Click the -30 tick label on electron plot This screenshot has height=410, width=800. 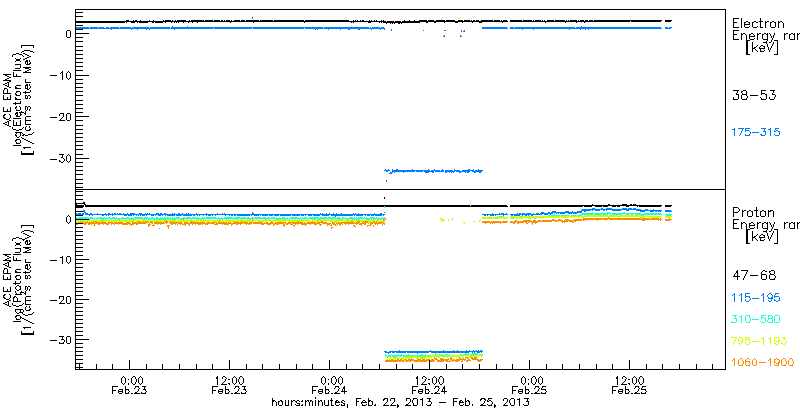[x=60, y=159]
